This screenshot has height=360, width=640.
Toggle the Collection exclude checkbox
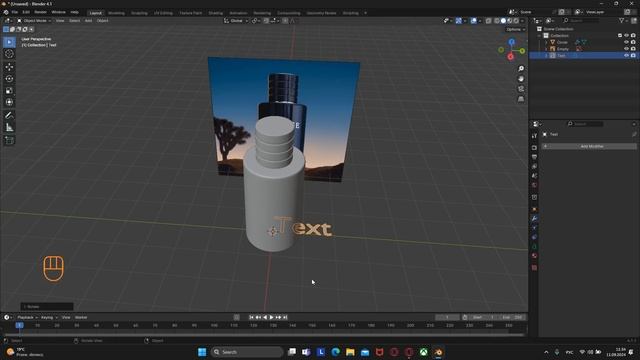(620, 36)
